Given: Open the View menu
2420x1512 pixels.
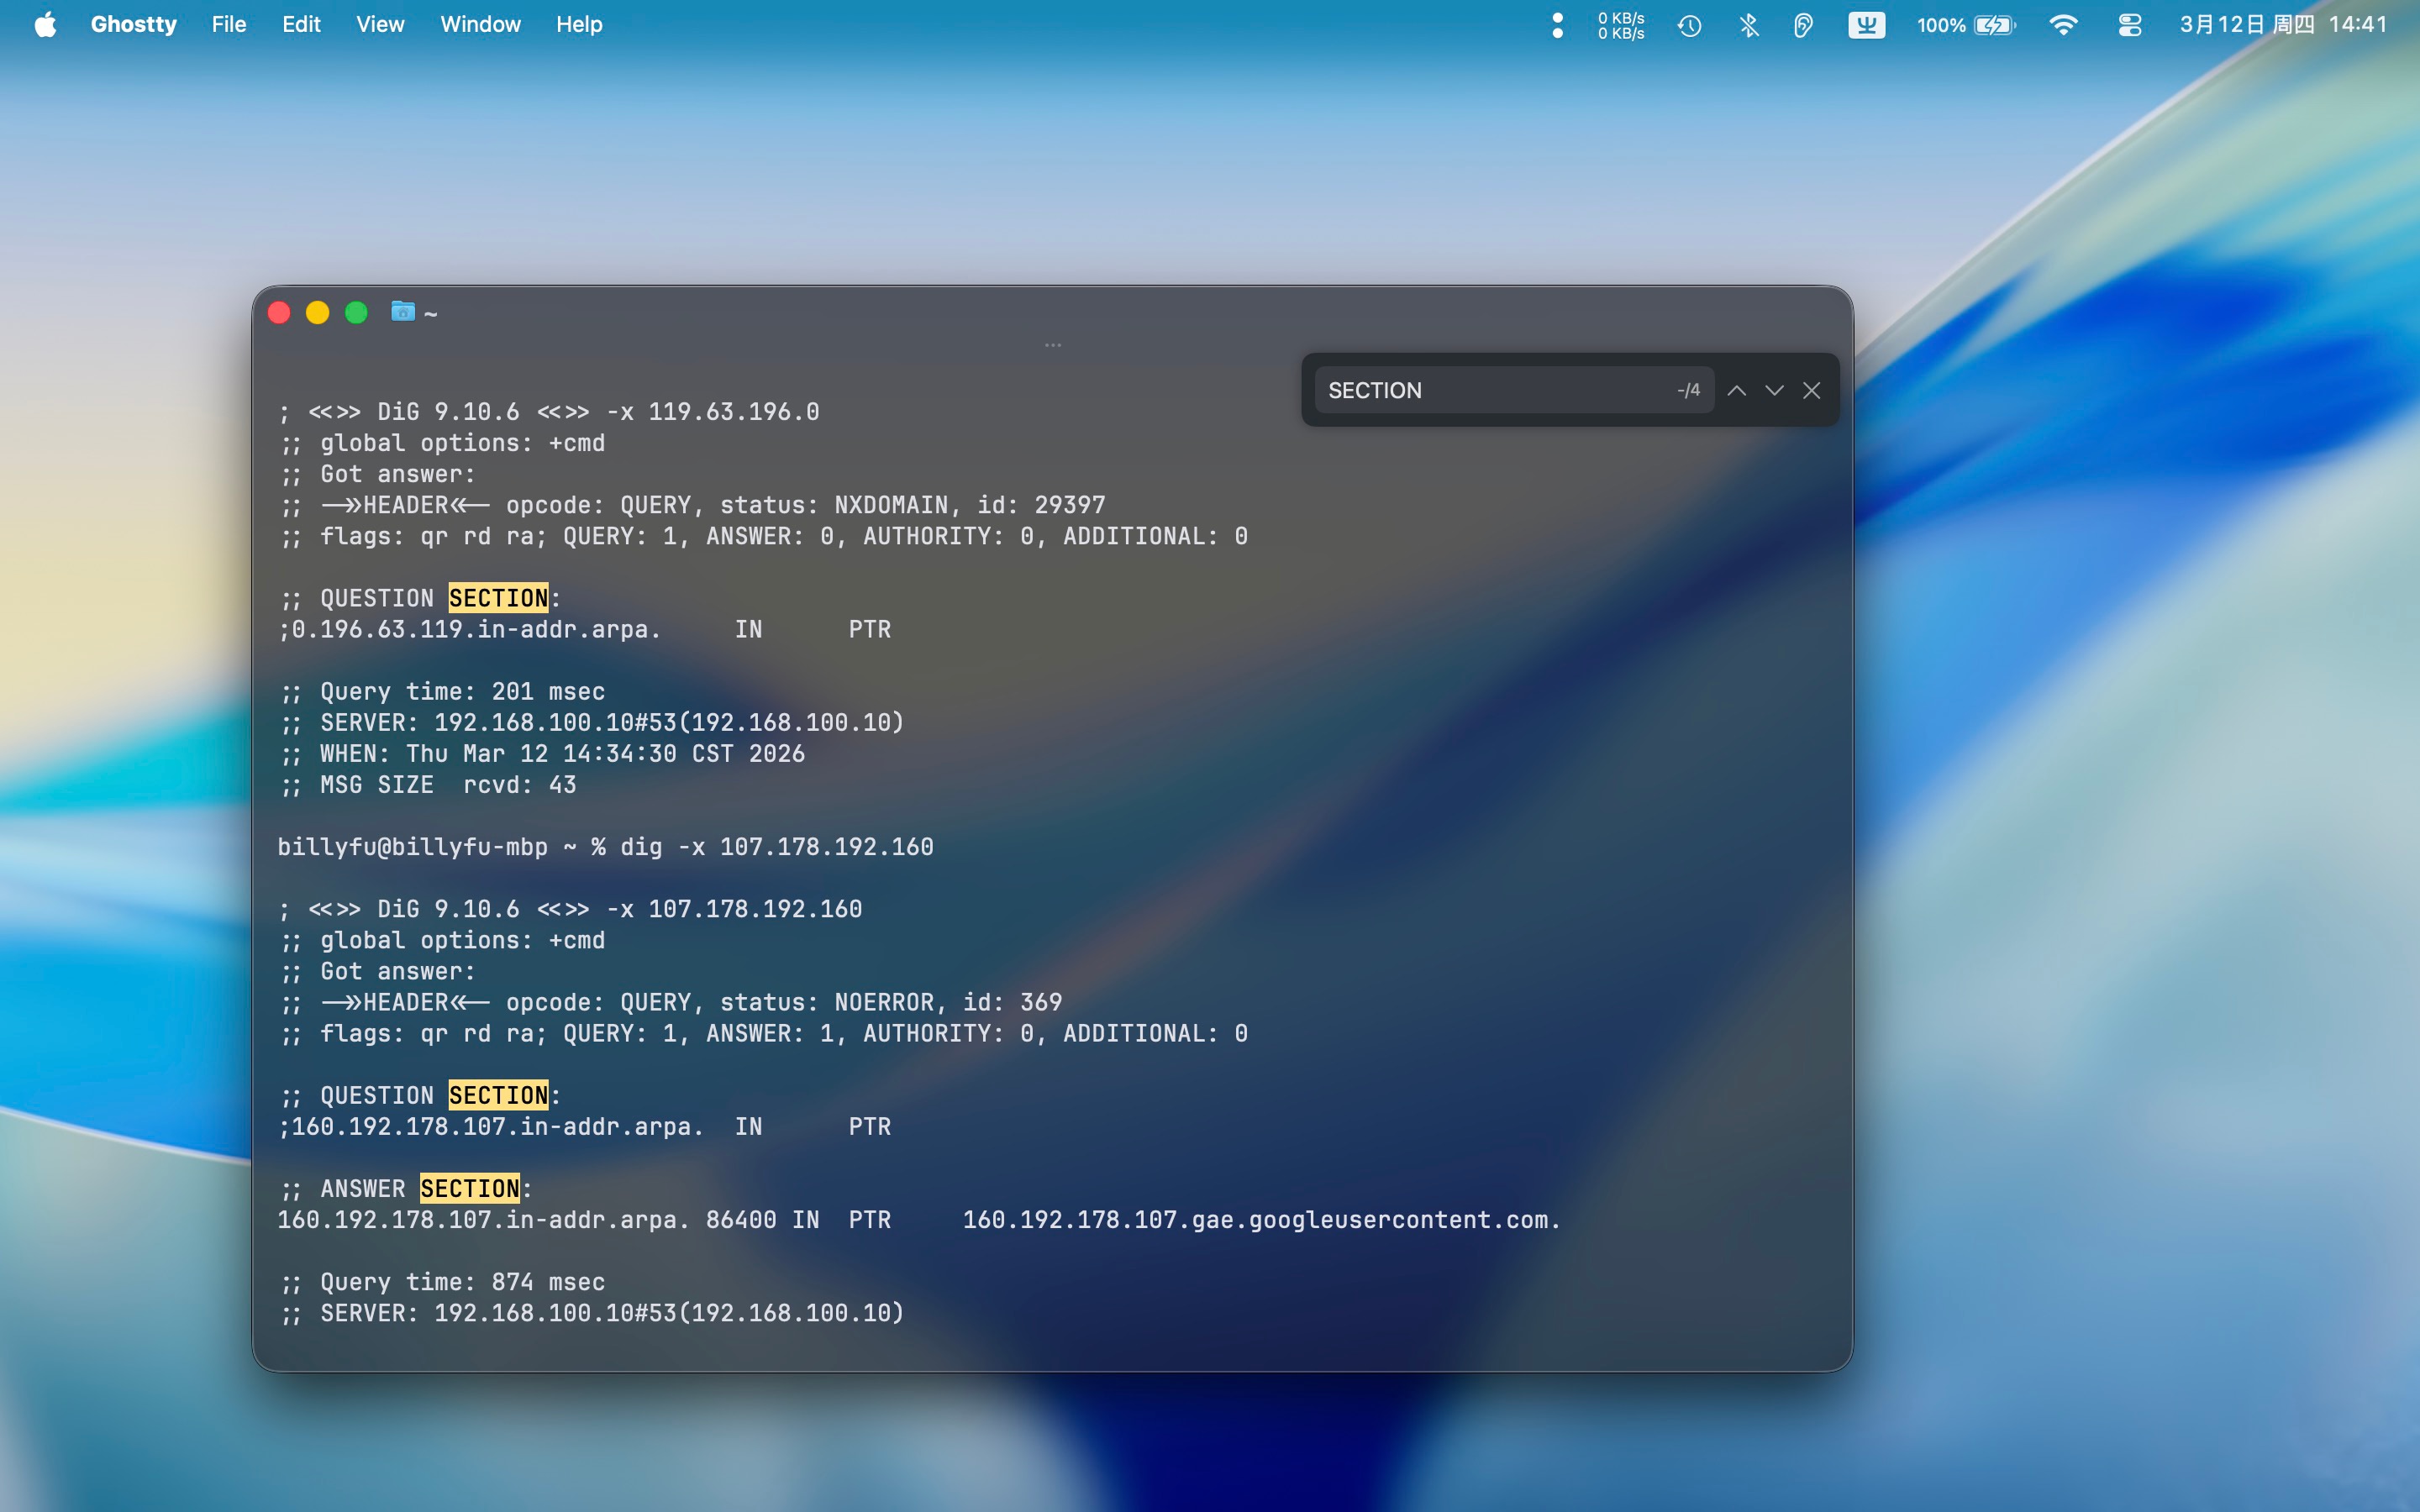Looking at the screenshot, I should pyautogui.click(x=380, y=25).
